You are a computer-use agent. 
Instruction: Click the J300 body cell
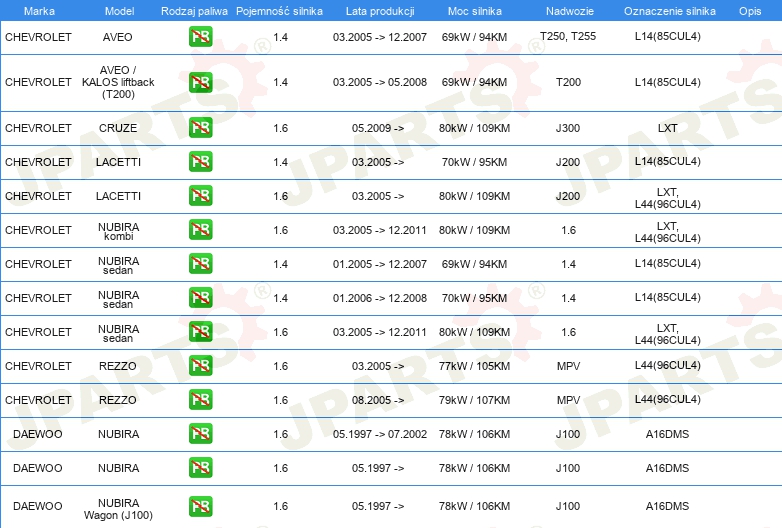(568, 128)
